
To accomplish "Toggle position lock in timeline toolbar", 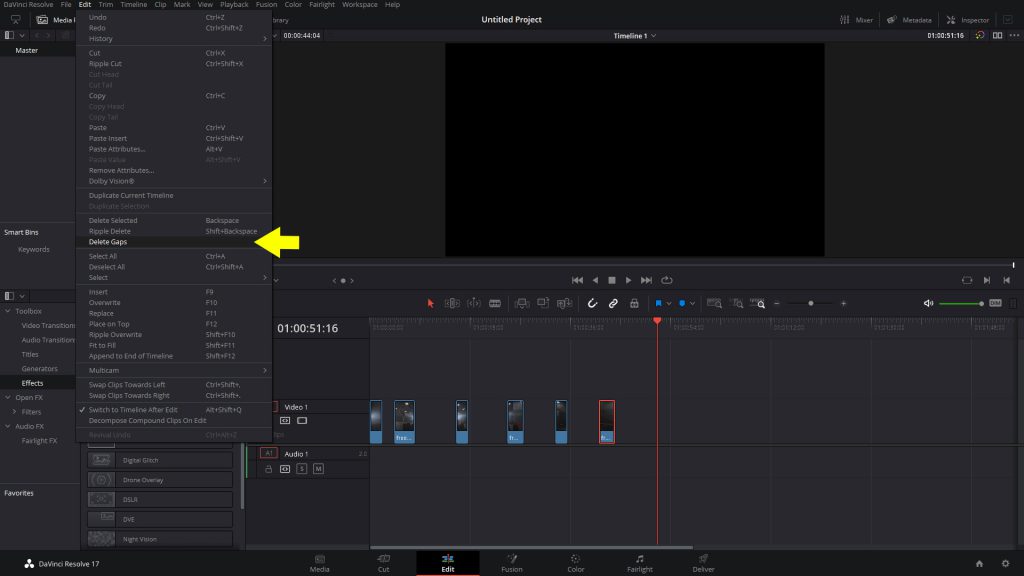I will [x=634, y=304].
